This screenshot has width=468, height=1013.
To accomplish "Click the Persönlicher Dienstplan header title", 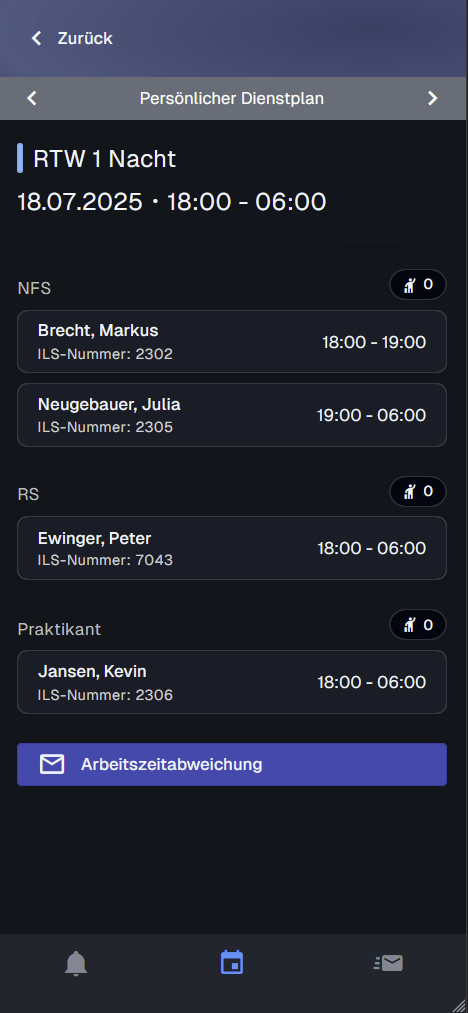I will [x=232, y=98].
